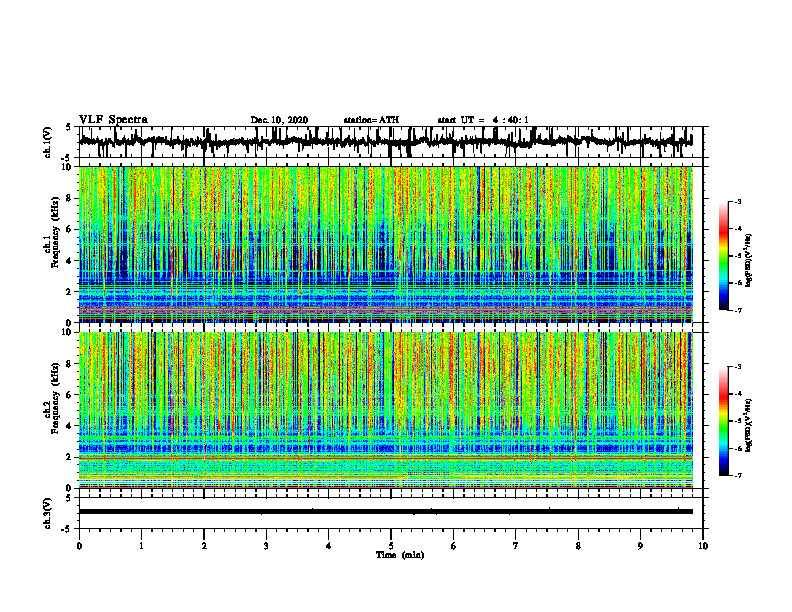The height and width of the screenshot is (612, 792).
Task: Click time axis tick label '9'
Action: click(640, 546)
